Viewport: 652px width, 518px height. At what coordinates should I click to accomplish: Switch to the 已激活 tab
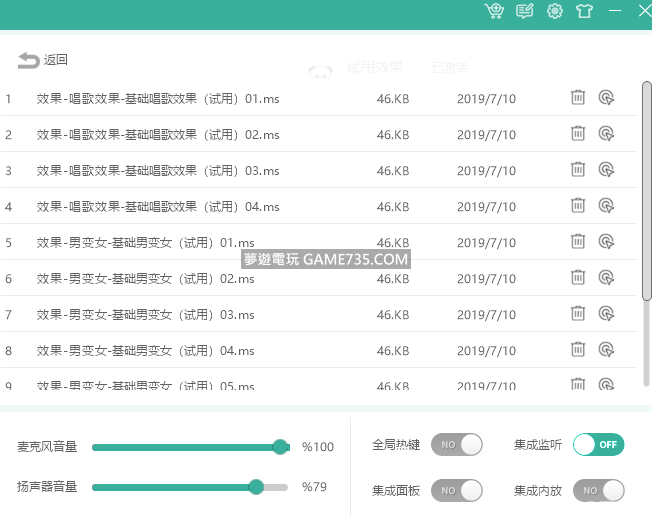[x=449, y=67]
